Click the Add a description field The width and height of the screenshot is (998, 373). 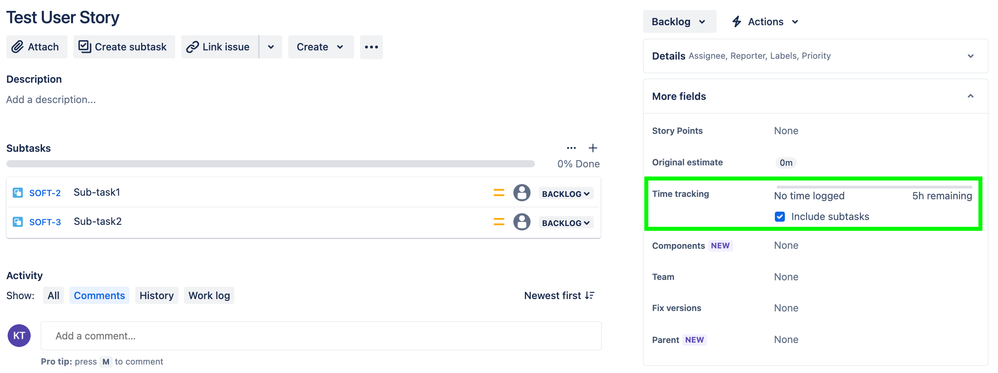coord(51,100)
